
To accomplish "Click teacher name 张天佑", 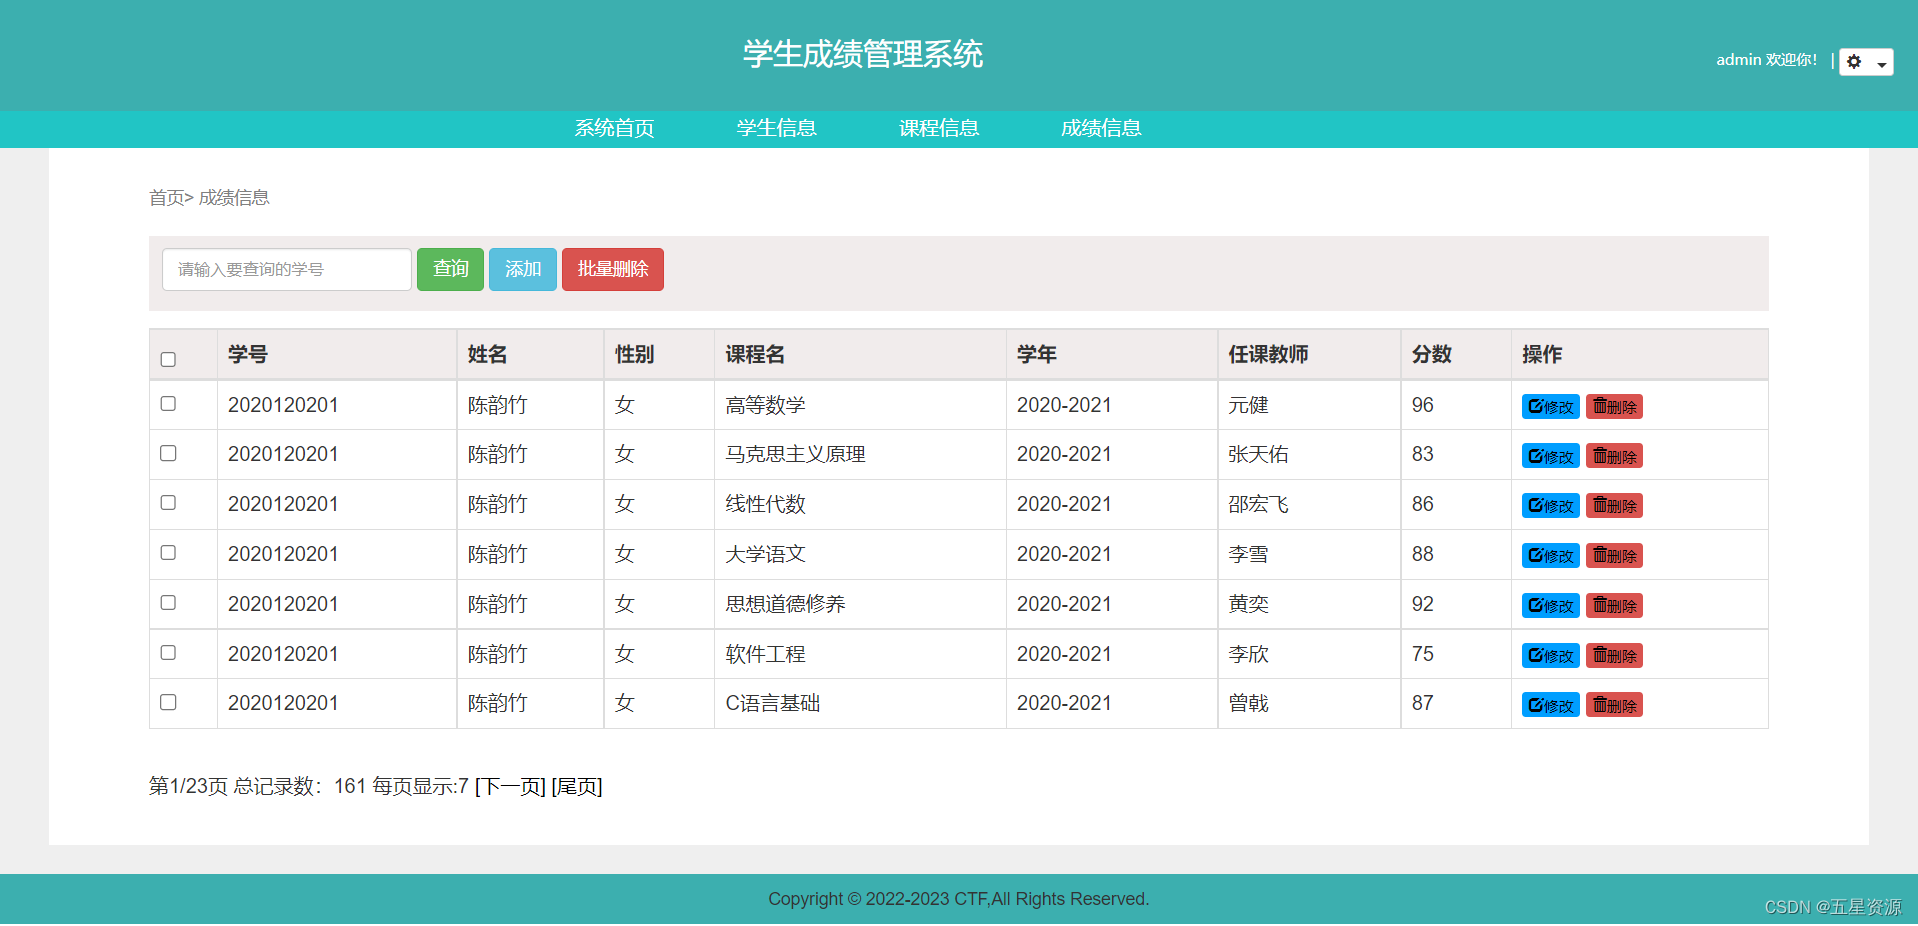I will point(1258,455).
